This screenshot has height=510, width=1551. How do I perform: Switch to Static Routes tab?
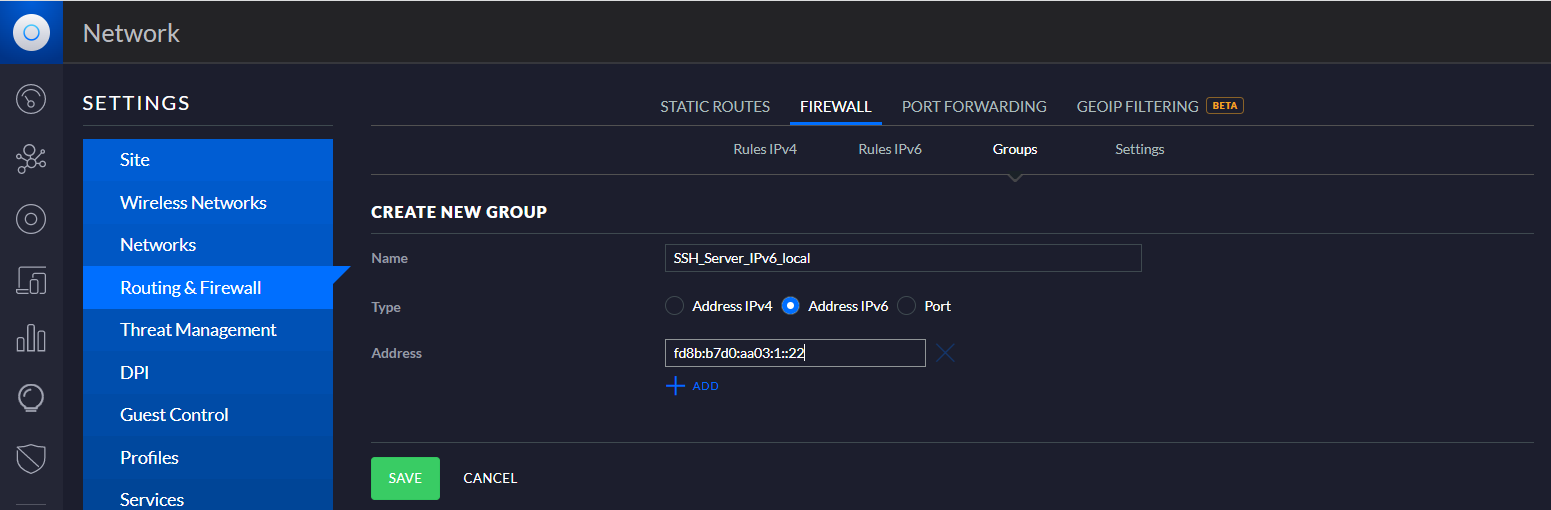click(x=715, y=106)
